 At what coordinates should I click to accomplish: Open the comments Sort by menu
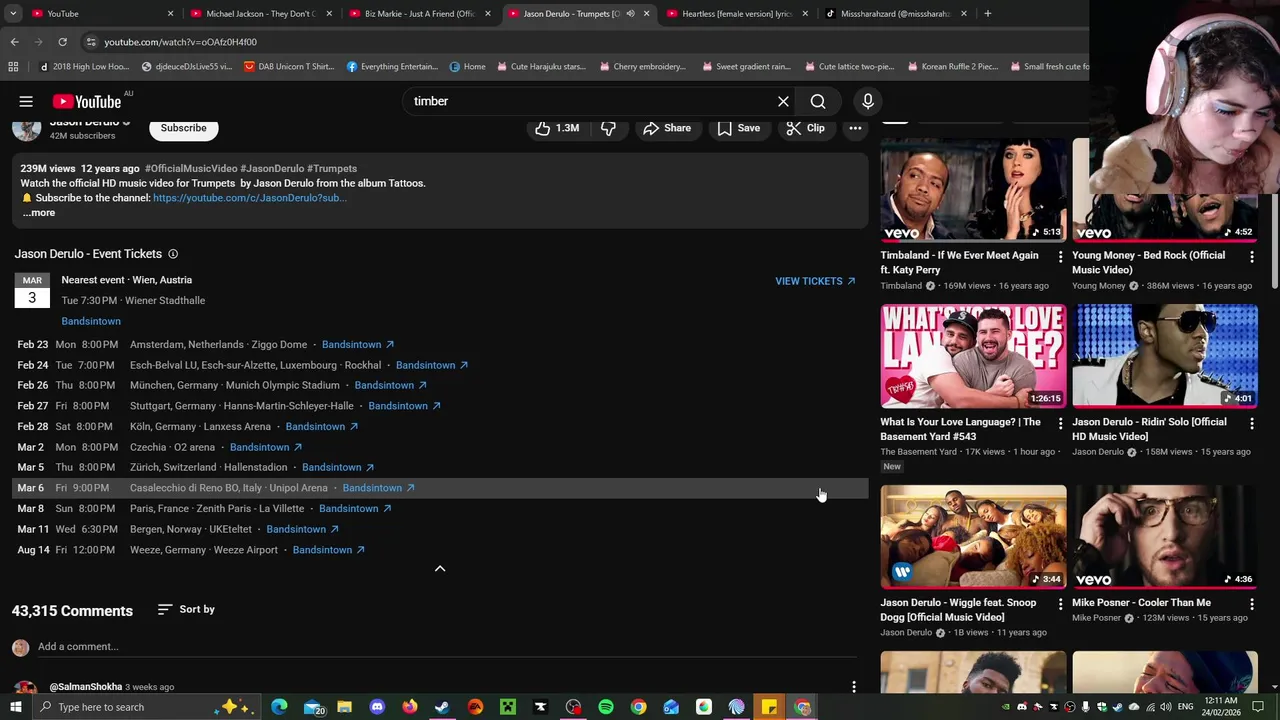[x=186, y=609]
